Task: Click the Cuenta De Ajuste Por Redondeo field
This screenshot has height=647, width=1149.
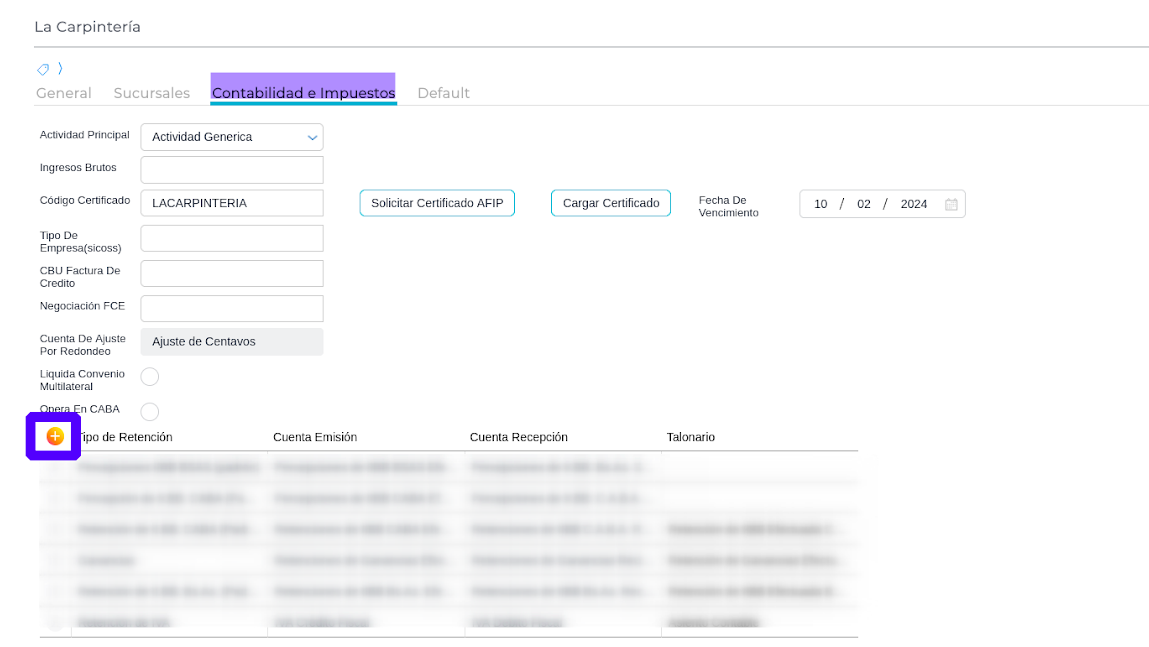Action: click(x=232, y=342)
